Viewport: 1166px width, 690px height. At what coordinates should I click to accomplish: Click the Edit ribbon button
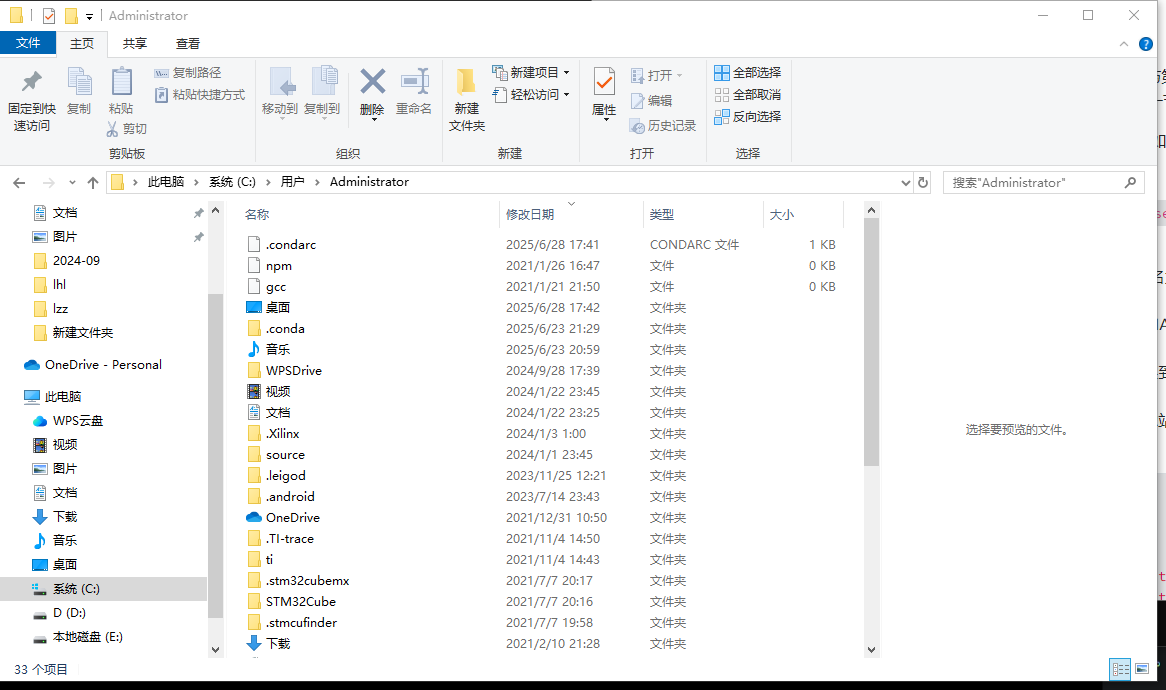[x=651, y=100]
